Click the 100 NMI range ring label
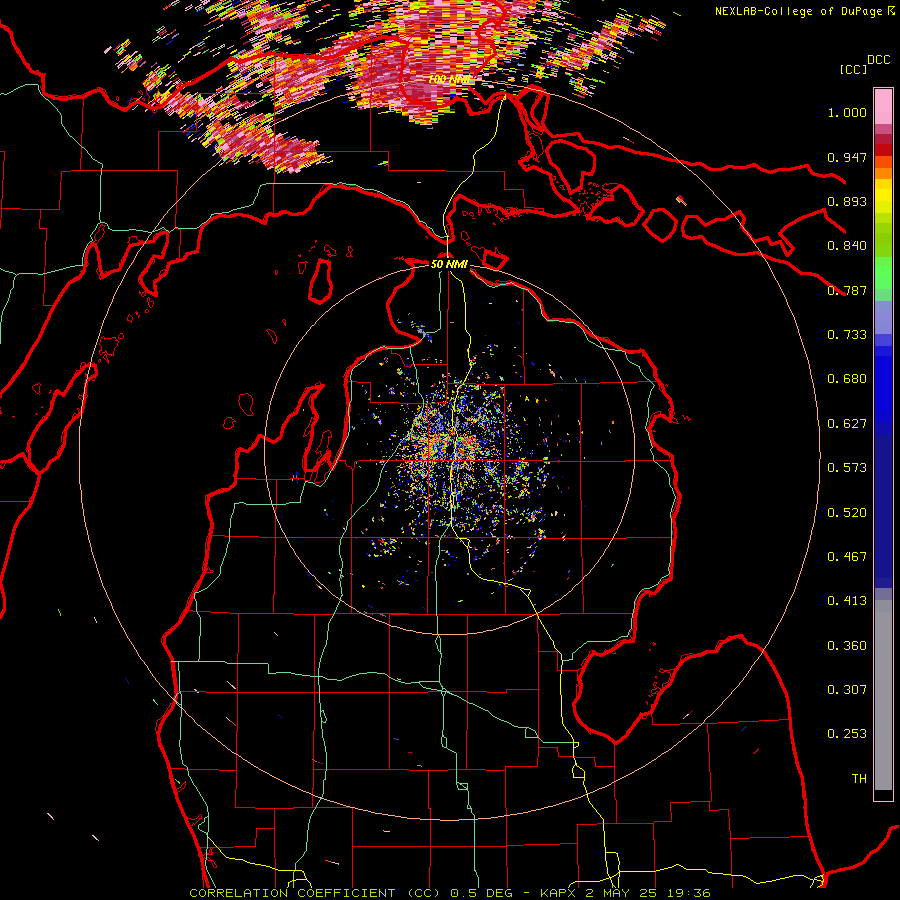The width and height of the screenshot is (900, 900). coord(450,79)
